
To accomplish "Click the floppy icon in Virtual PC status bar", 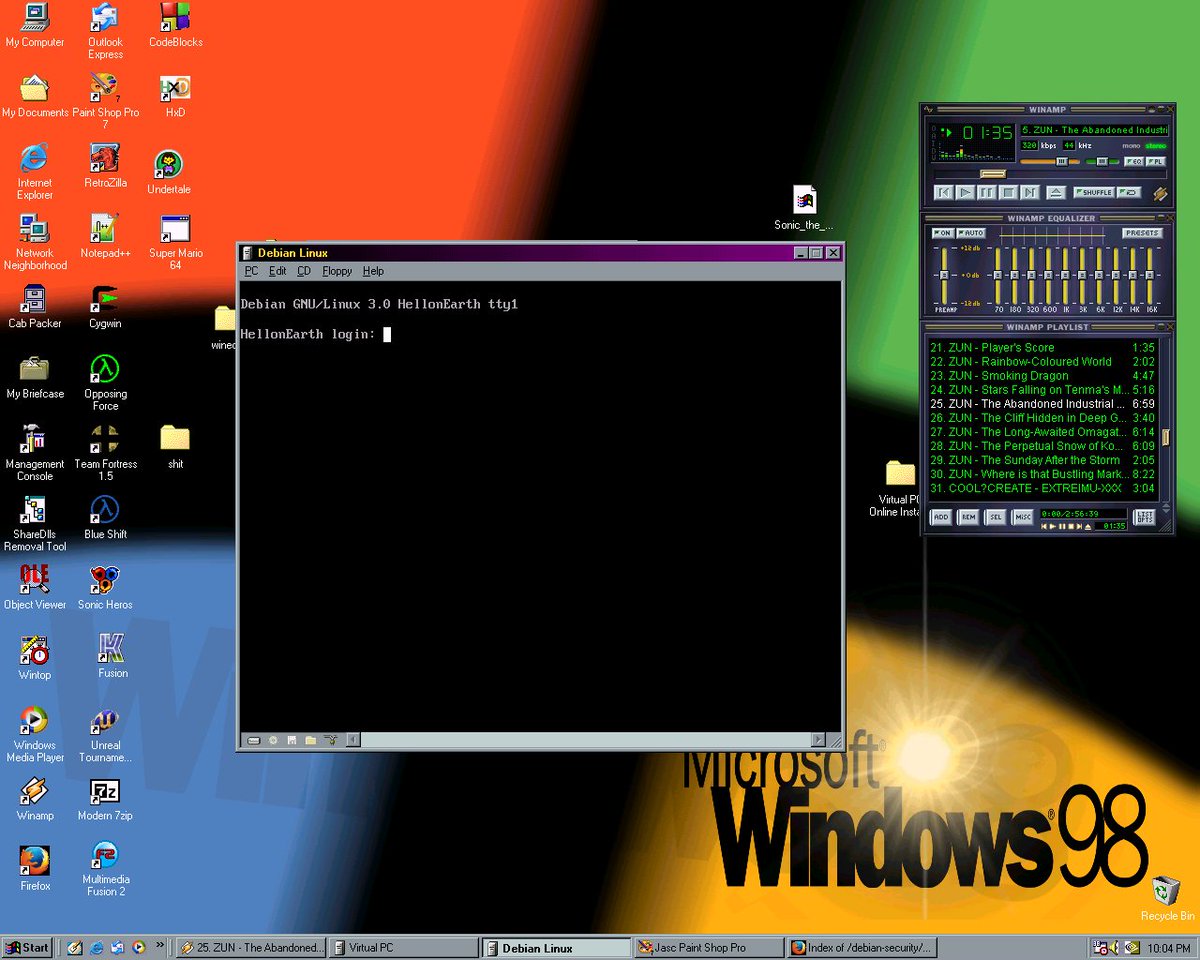I will (292, 740).
